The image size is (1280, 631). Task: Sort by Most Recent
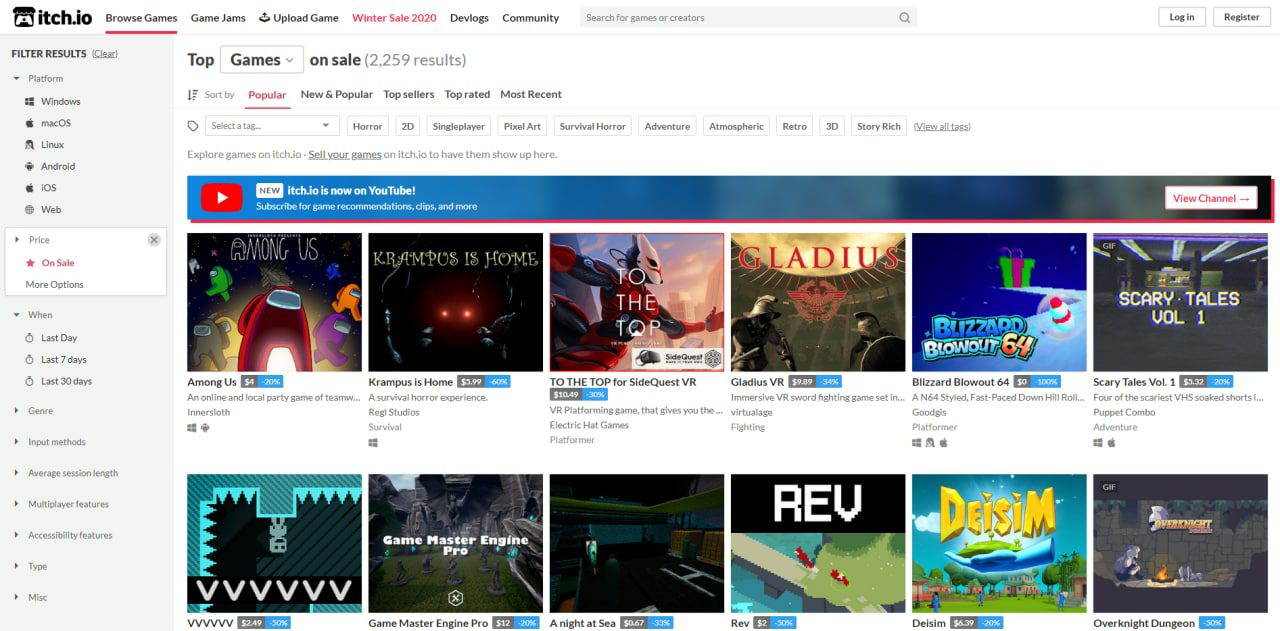[531, 94]
